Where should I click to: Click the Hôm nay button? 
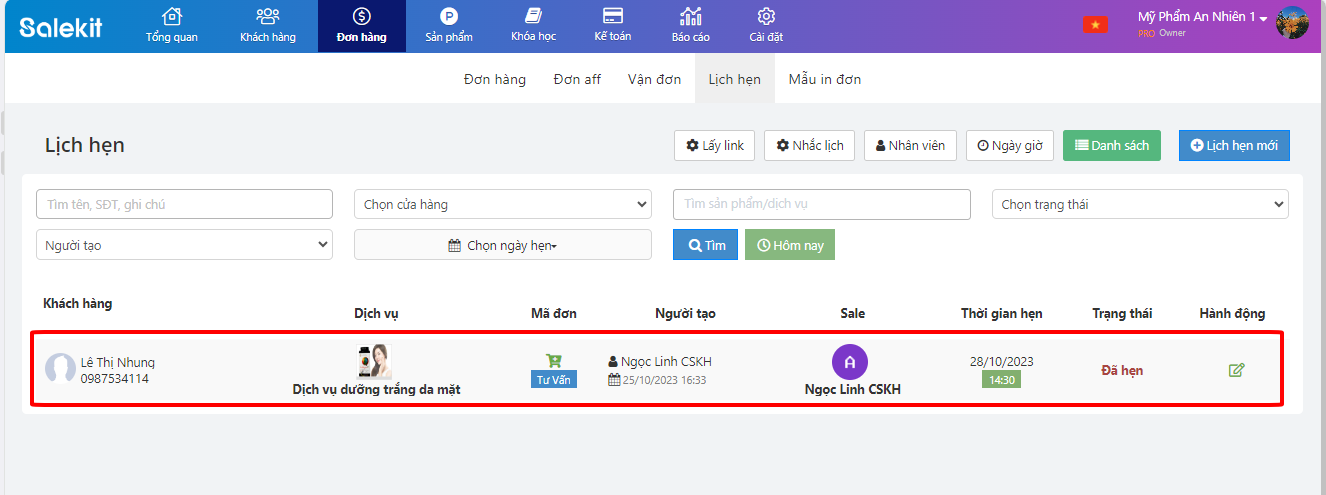point(789,245)
